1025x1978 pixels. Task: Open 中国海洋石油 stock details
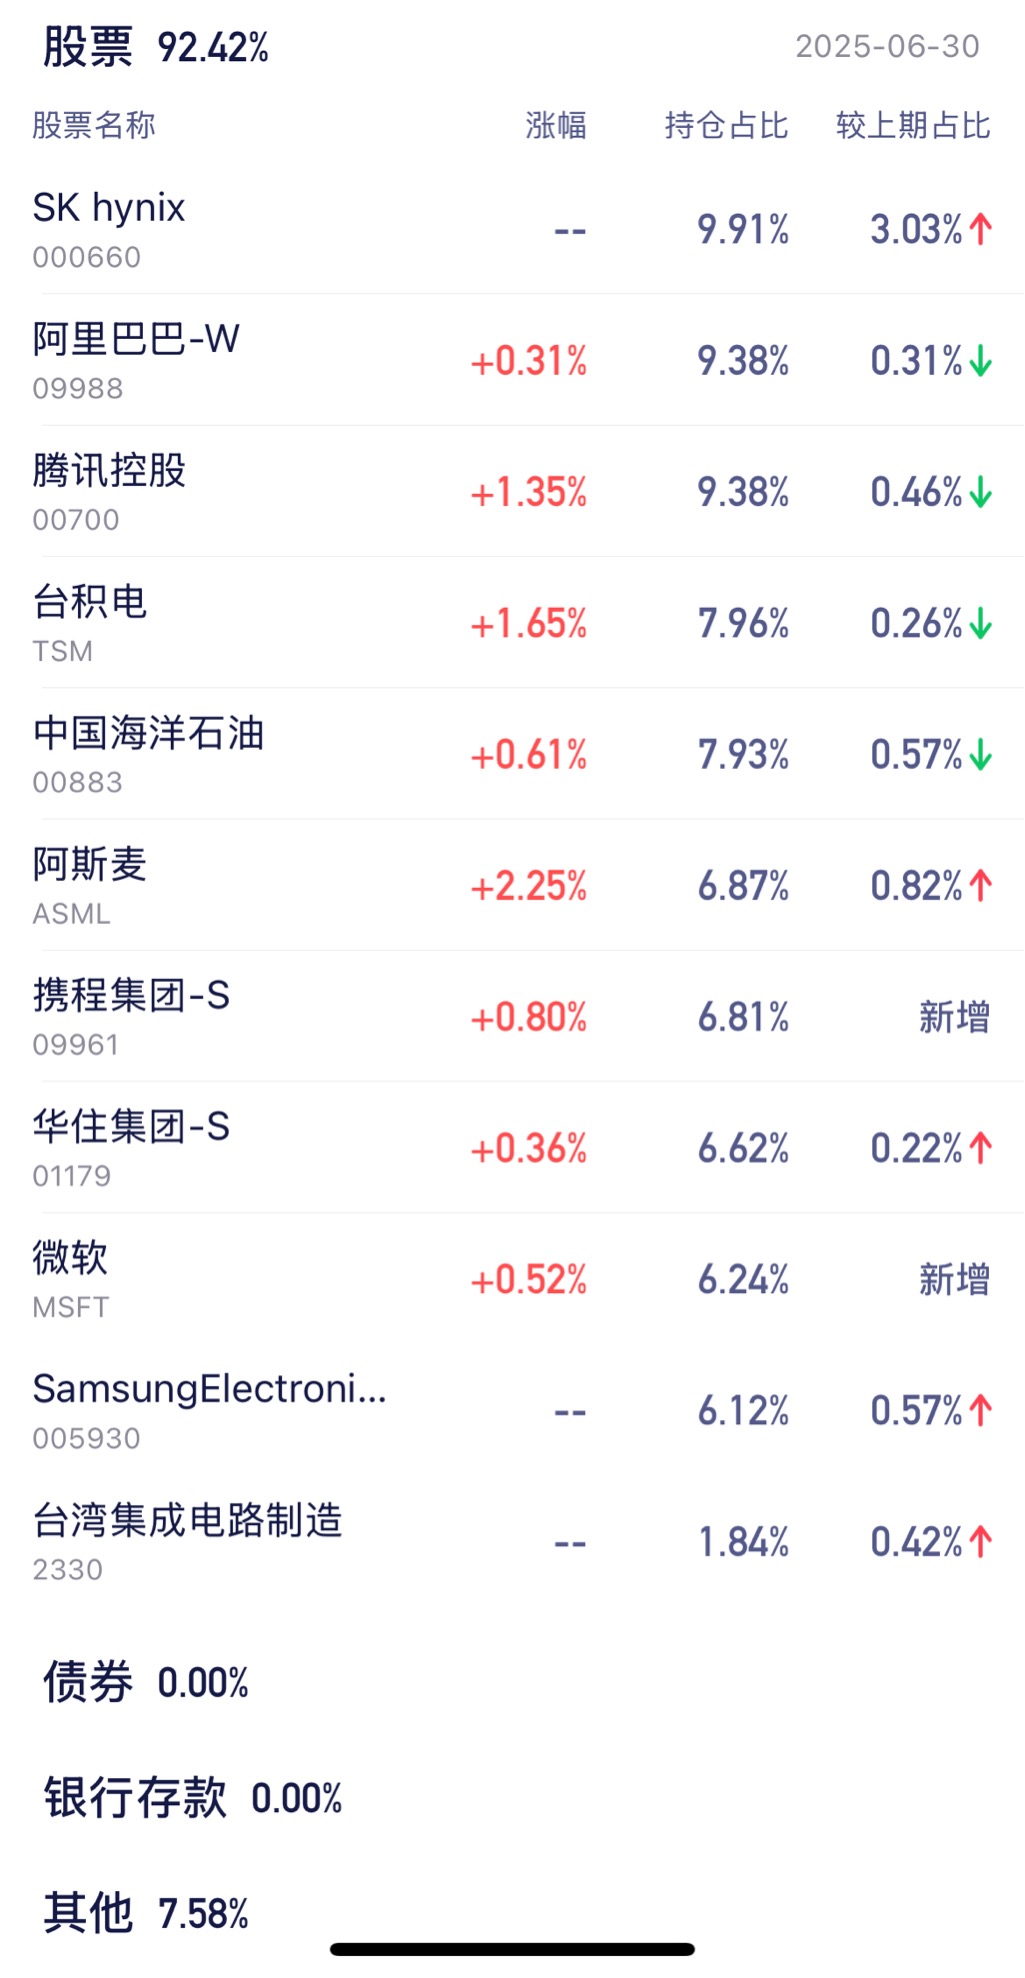(512, 754)
